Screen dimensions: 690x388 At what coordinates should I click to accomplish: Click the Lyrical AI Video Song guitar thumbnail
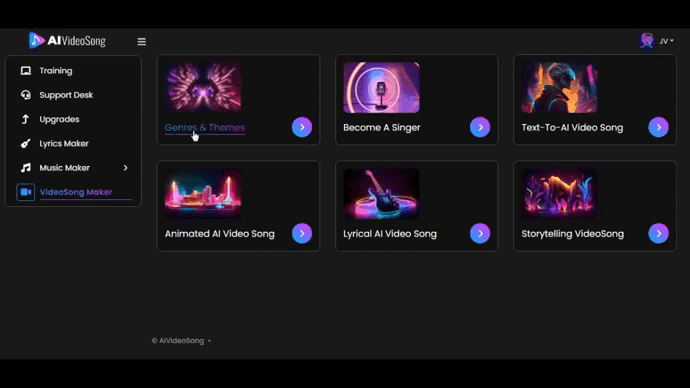click(381, 194)
